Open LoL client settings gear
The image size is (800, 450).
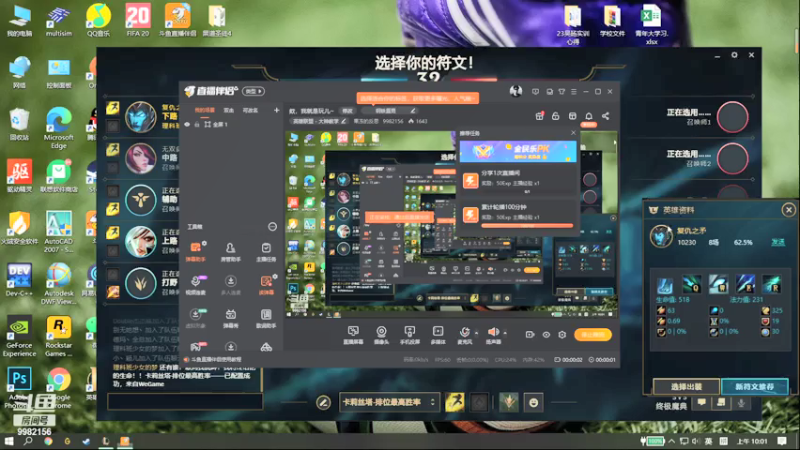(734, 55)
